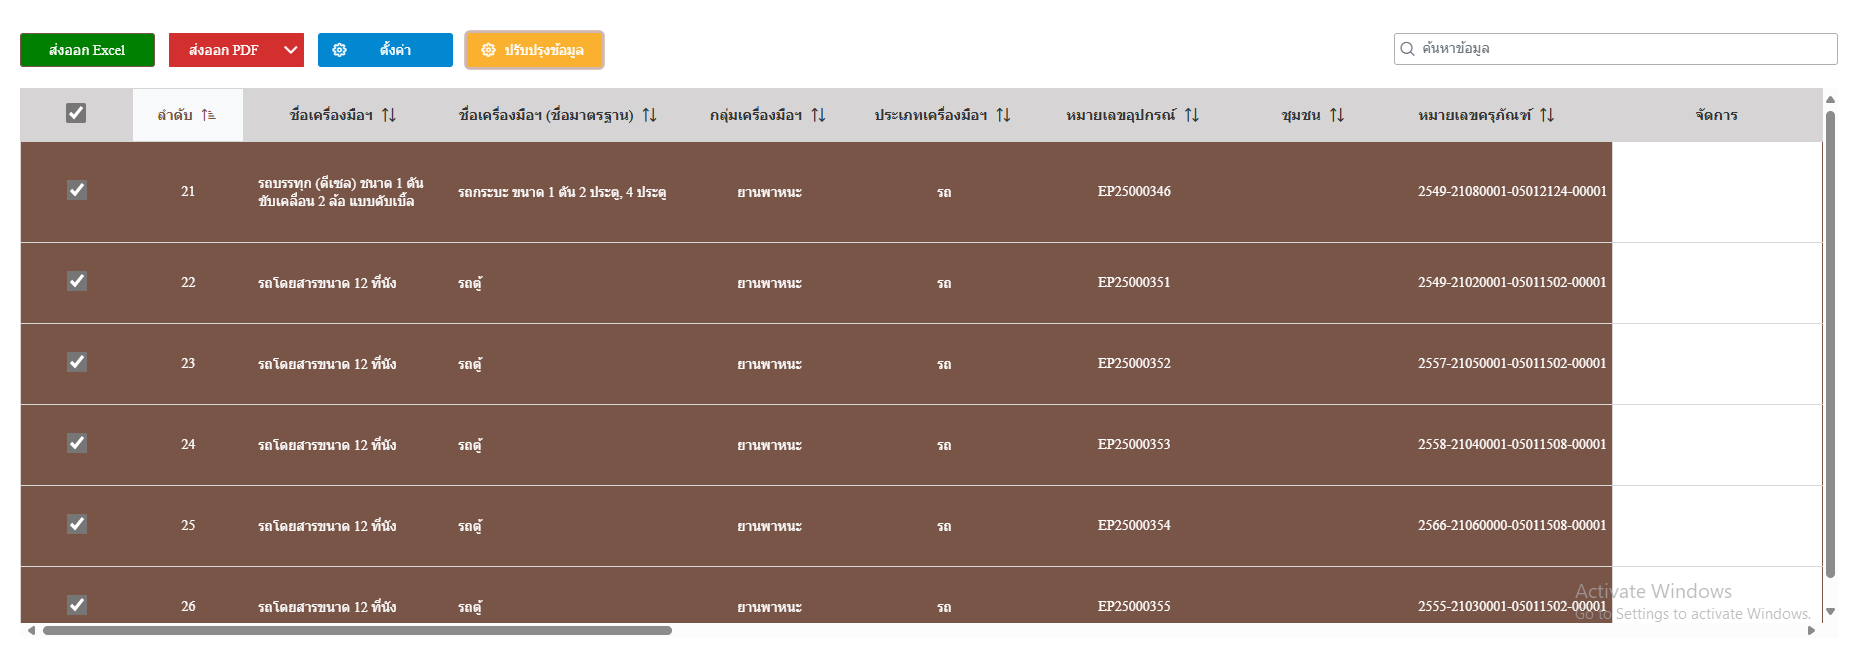Viewport: 1856px width, 656px height.
Task: Click asset number 2558-21040001-05011508-00001
Action: 1512,444
